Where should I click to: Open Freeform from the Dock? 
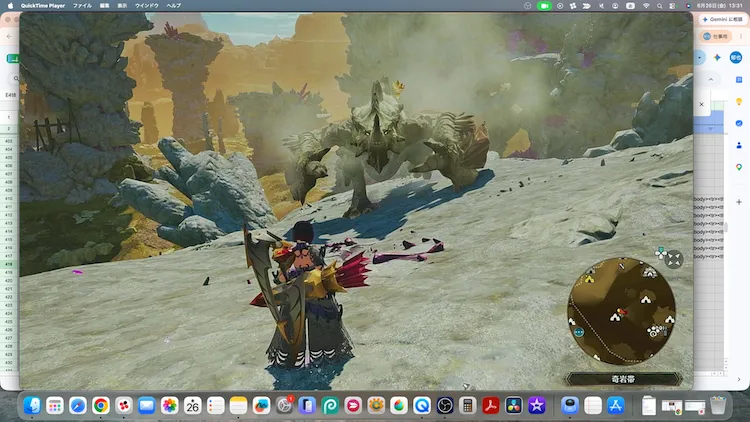coord(261,406)
